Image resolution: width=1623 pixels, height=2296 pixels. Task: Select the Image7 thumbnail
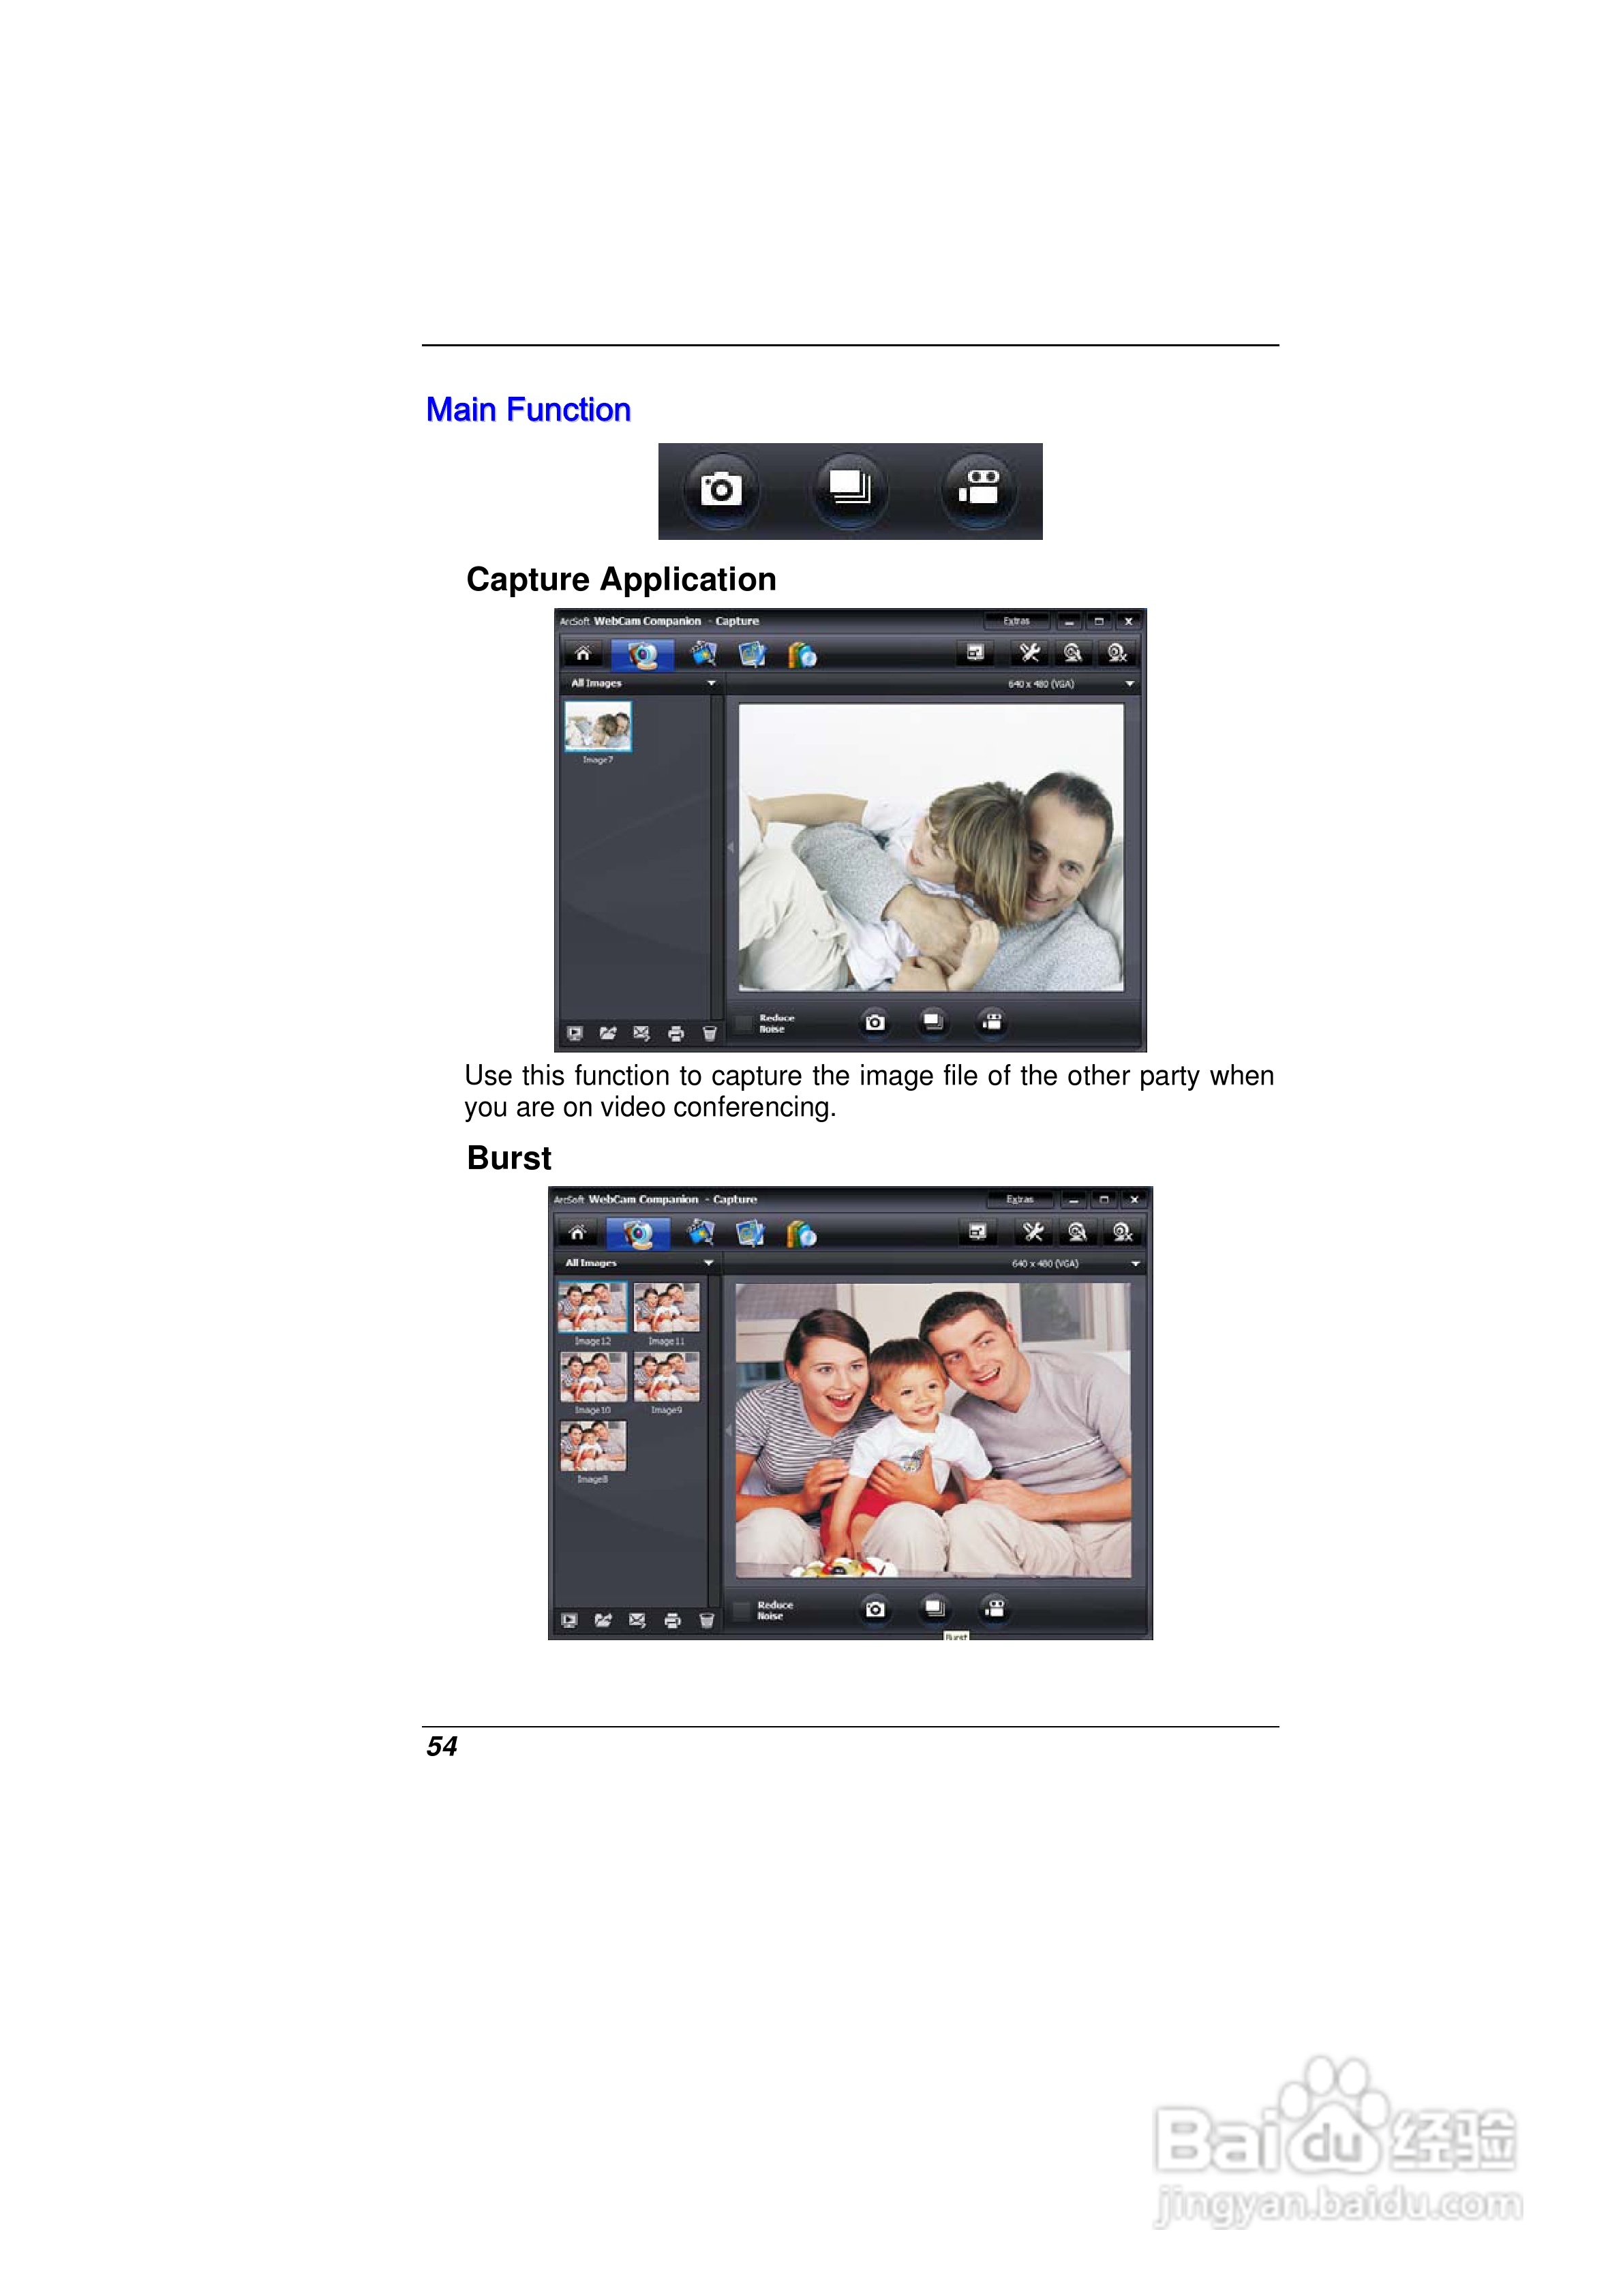[x=598, y=726]
